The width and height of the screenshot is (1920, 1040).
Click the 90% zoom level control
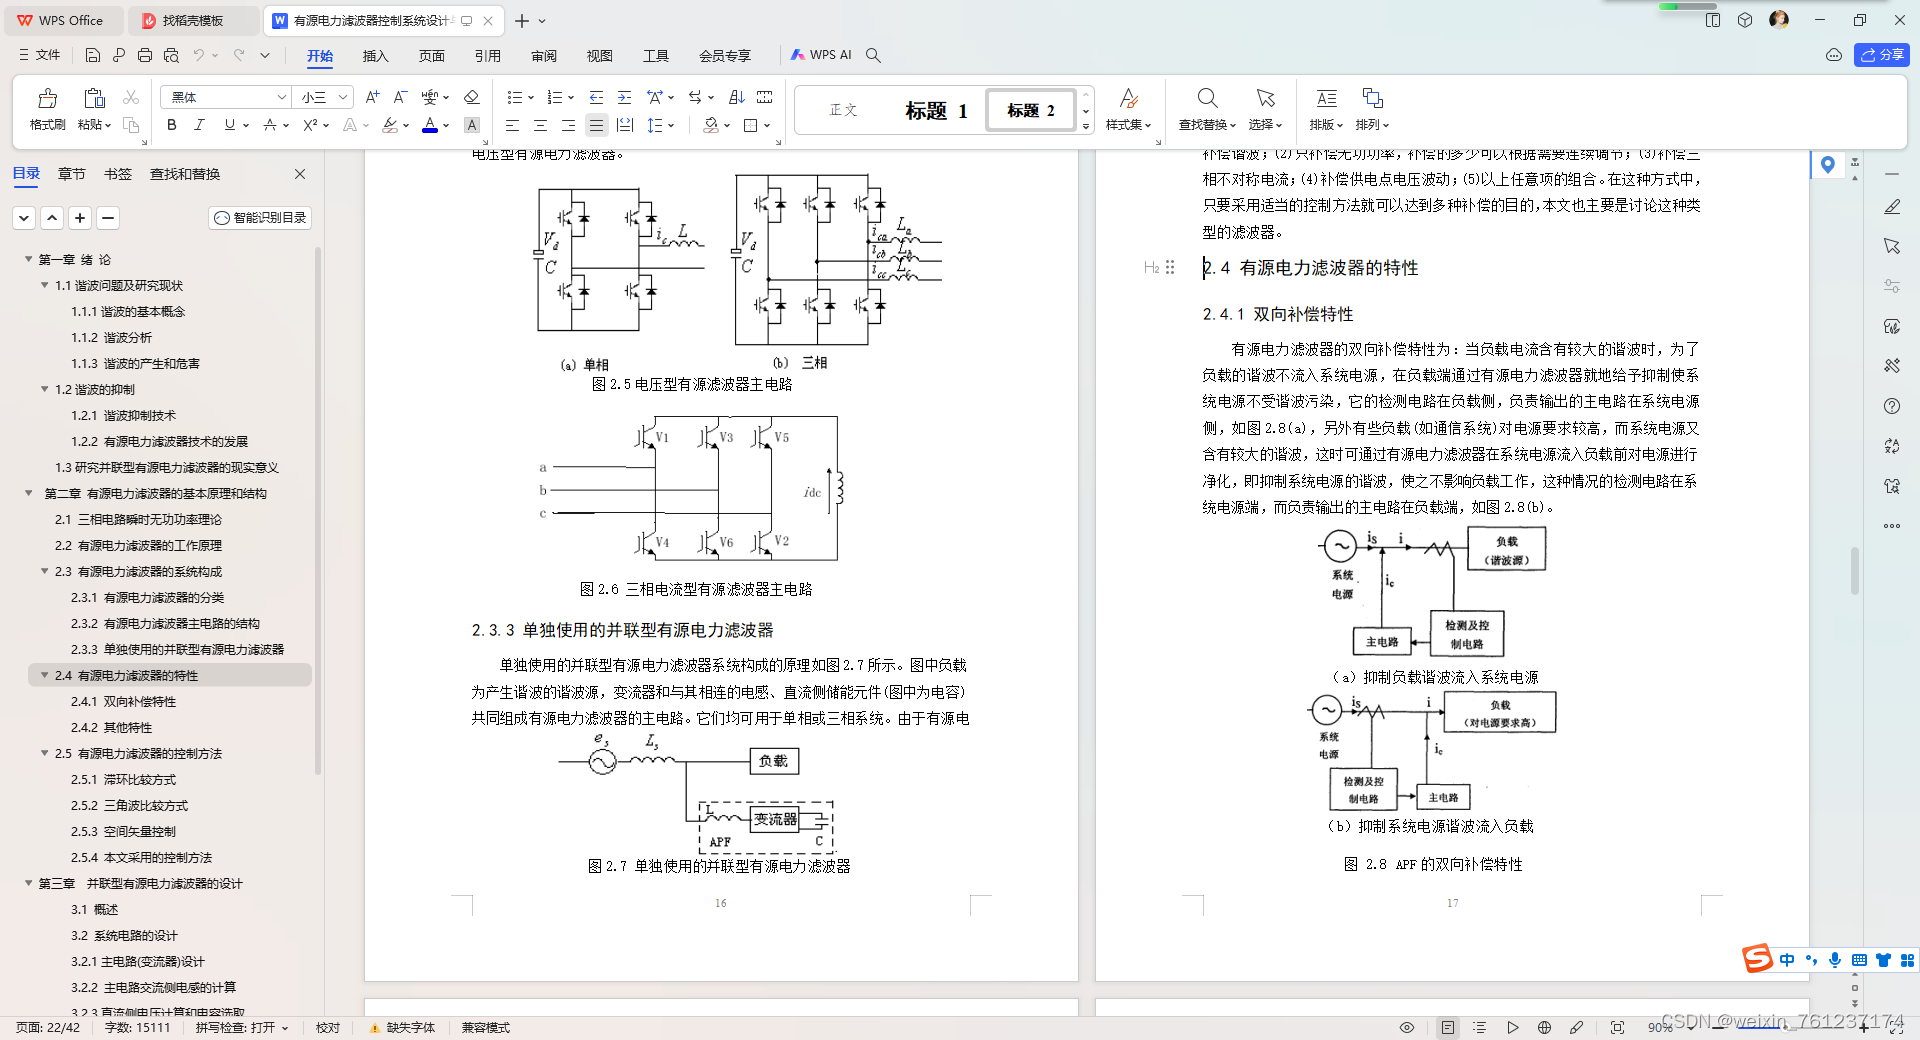click(x=1660, y=1027)
